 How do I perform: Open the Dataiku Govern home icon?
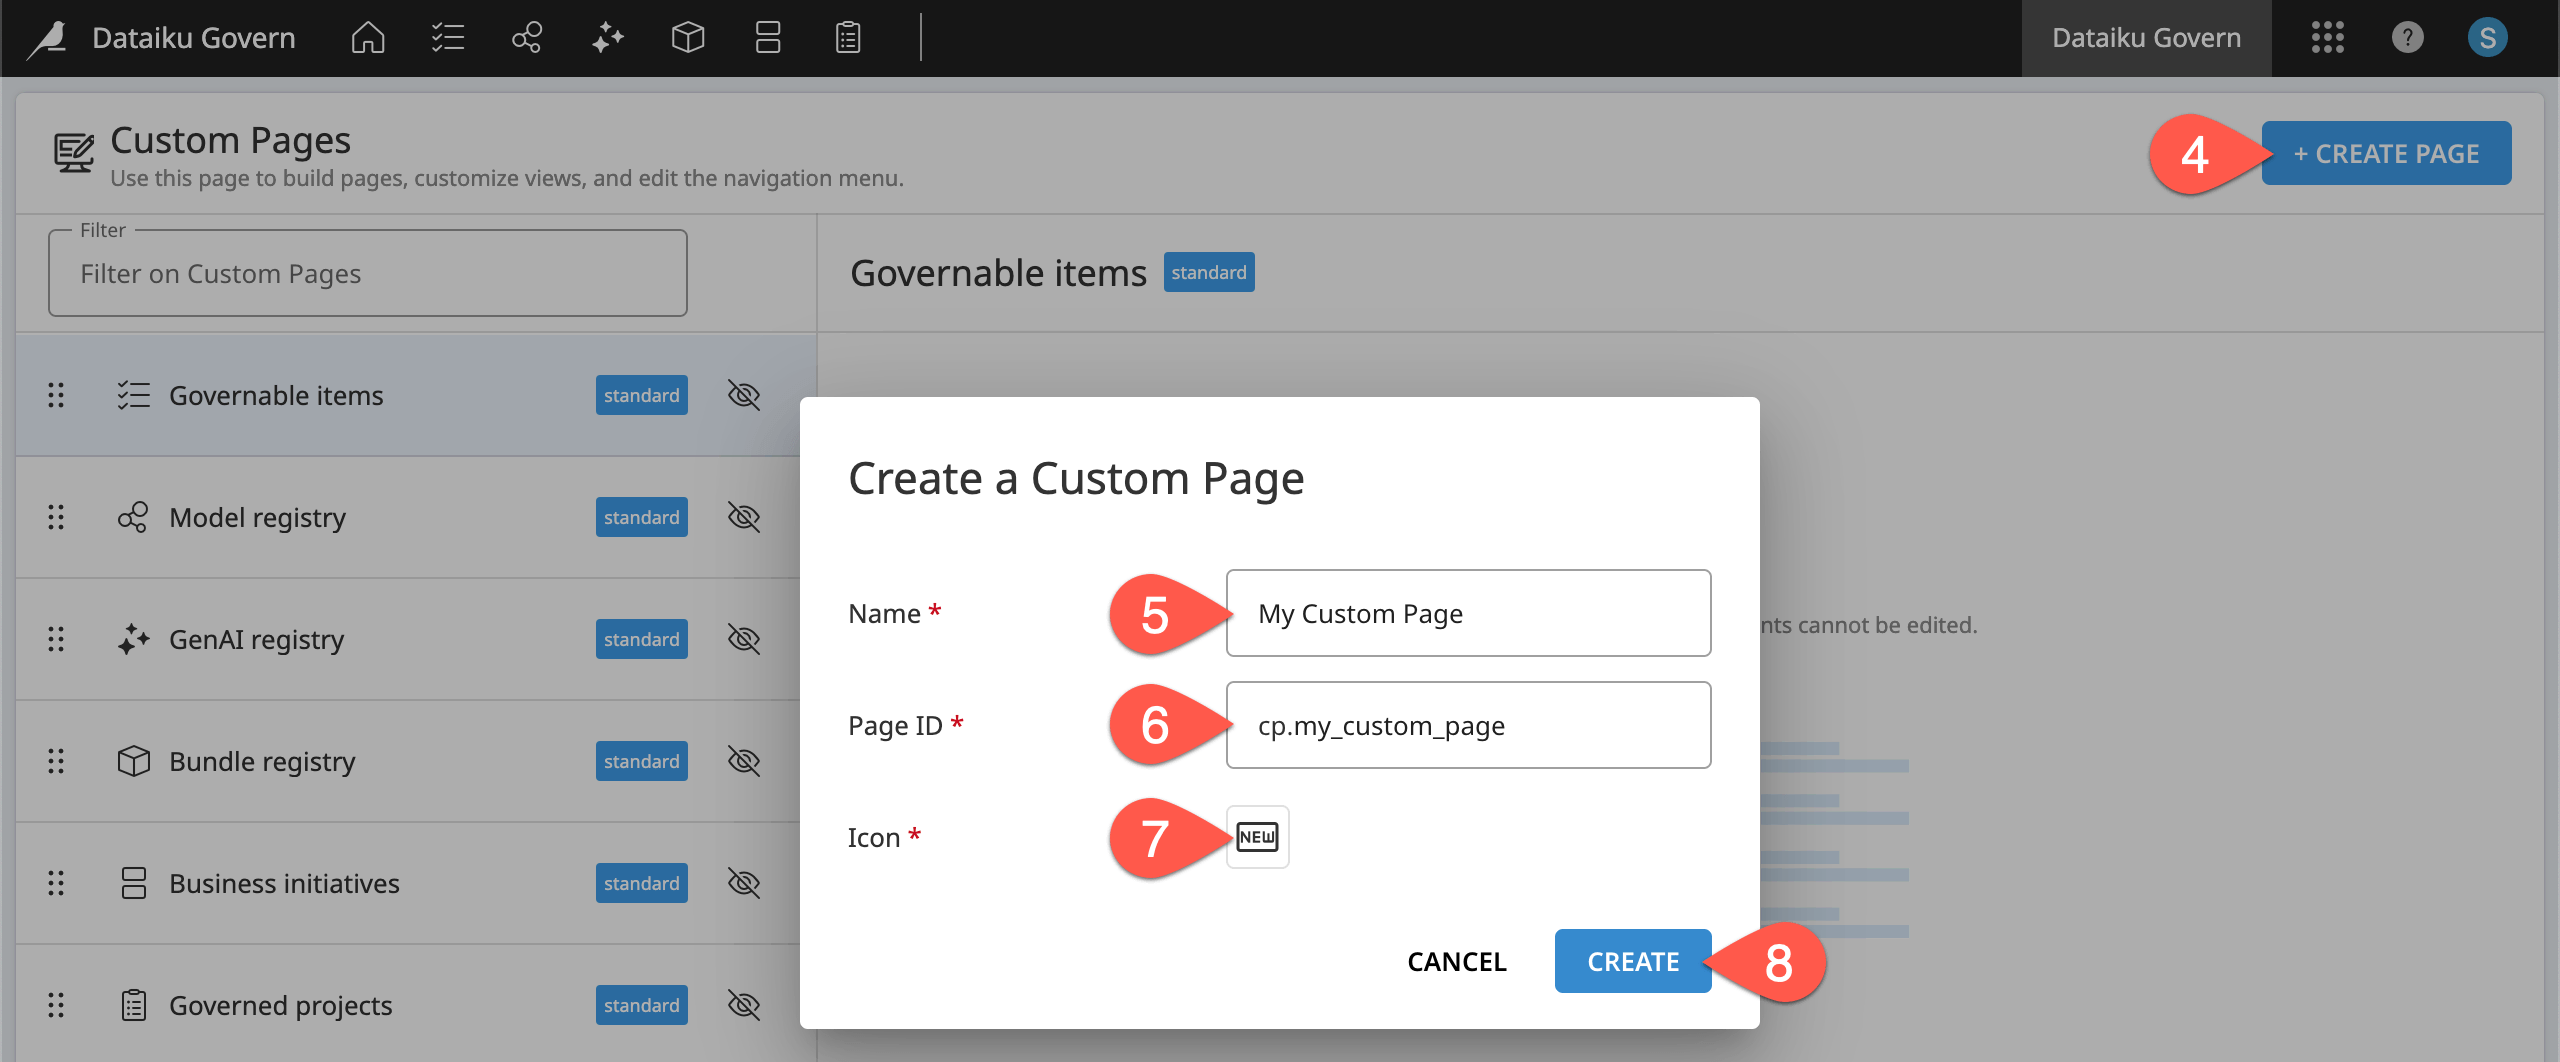click(367, 38)
